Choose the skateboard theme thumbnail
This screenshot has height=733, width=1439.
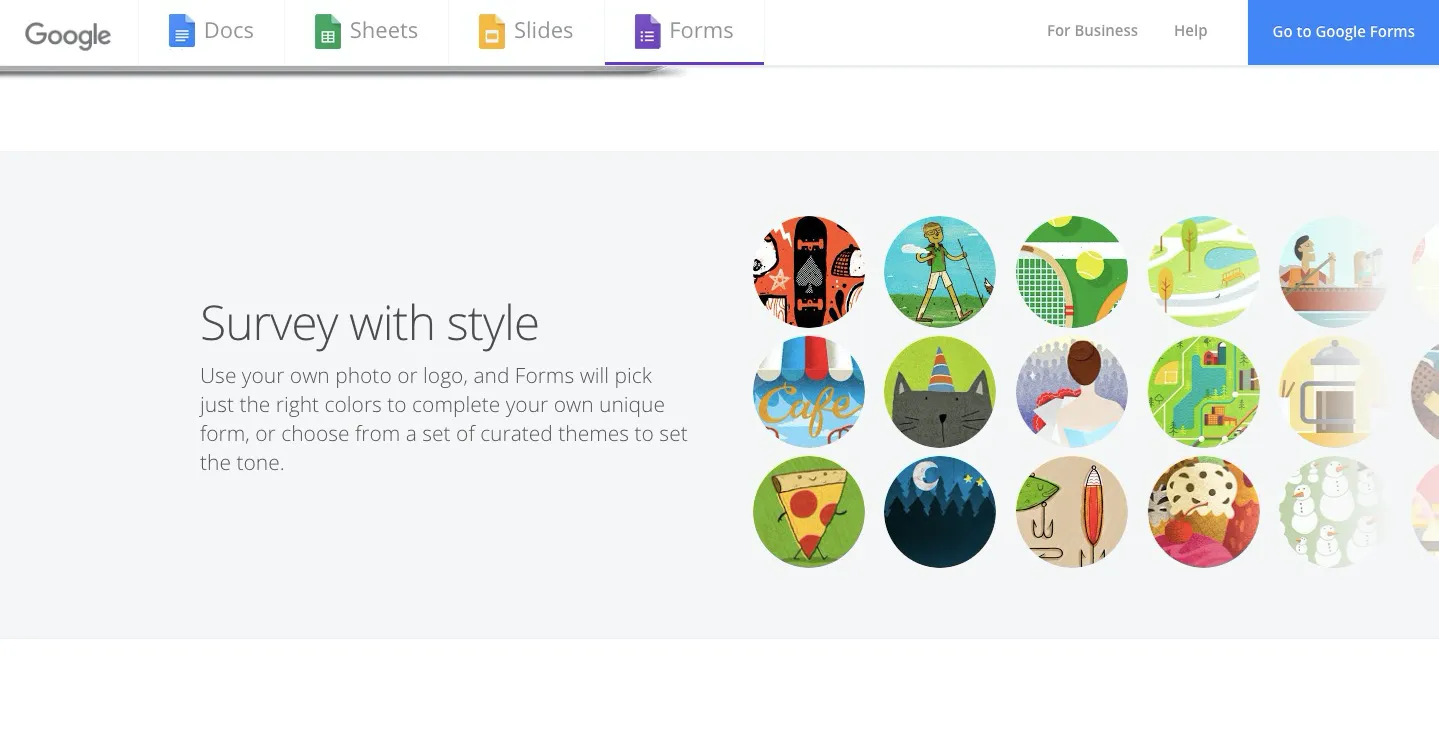pyautogui.click(x=808, y=272)
